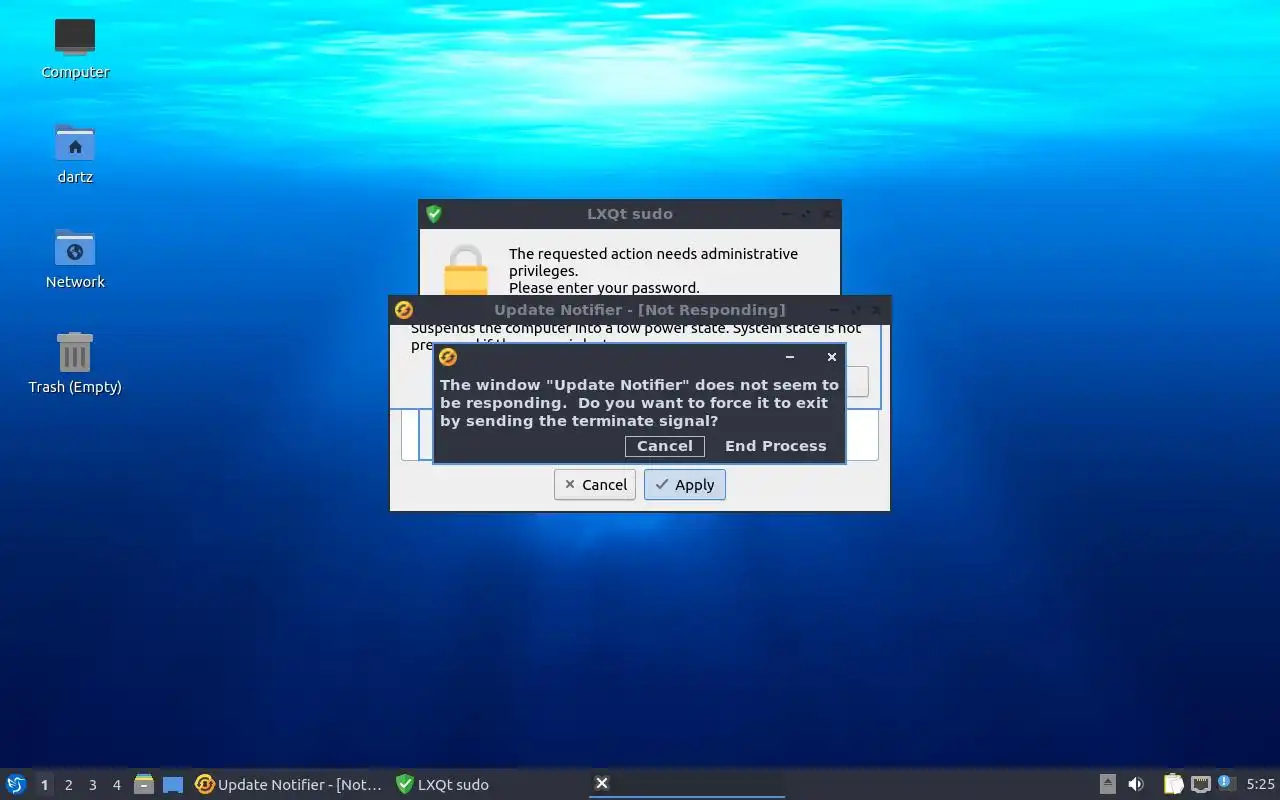Launch the file manager from the panel
Screen dimensions: 1280x800
click(x=144, y=785)
